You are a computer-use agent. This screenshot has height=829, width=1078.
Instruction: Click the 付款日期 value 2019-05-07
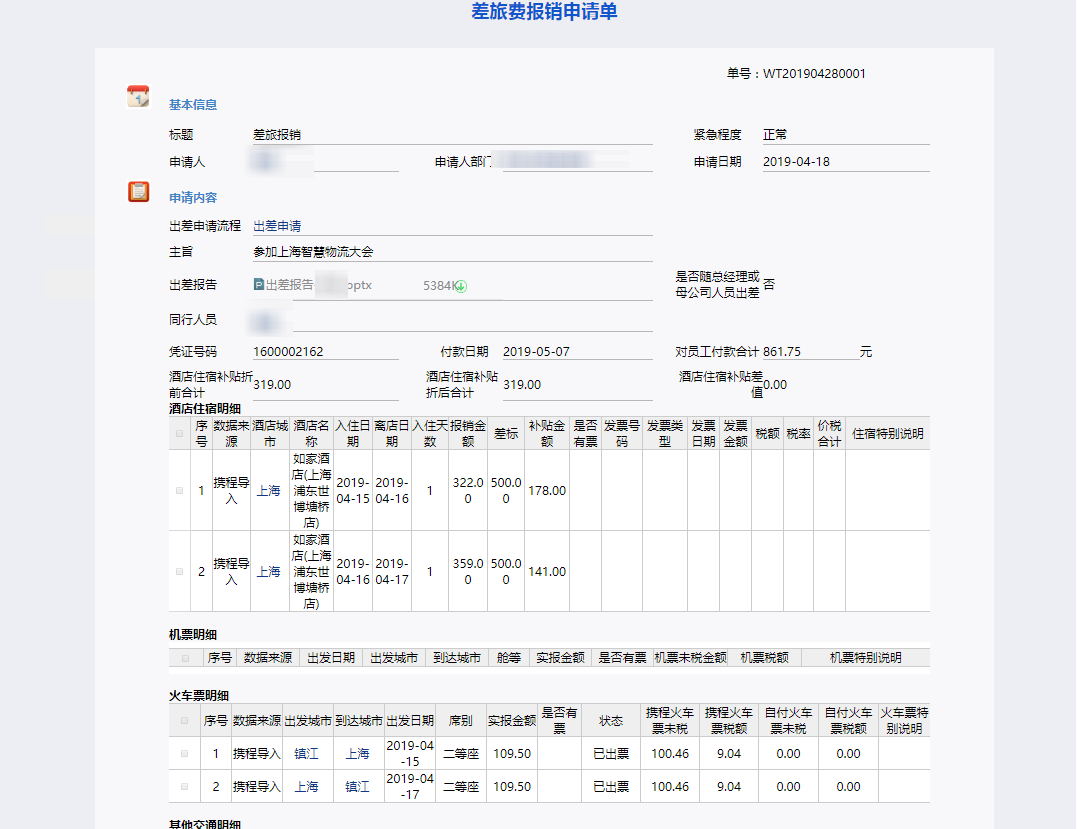pos(536,352)
